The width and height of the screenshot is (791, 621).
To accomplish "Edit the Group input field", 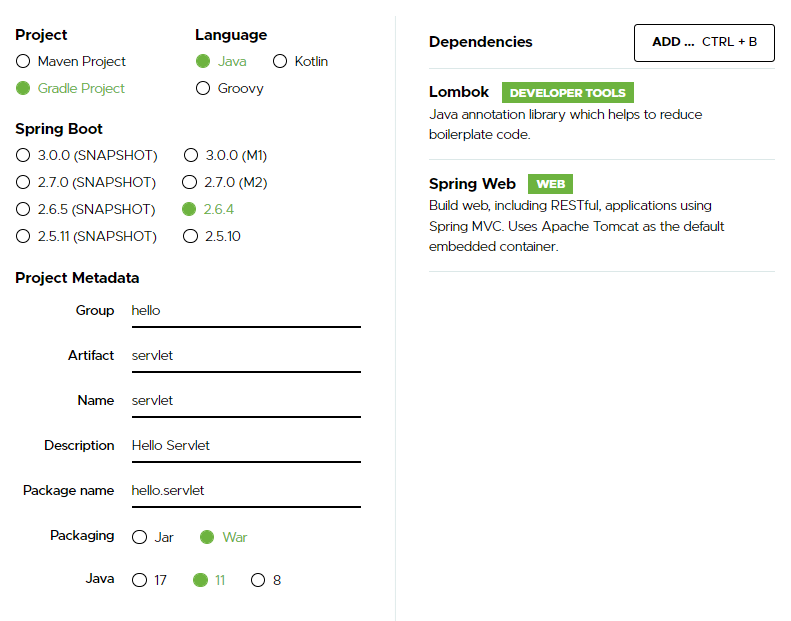I will [246, 312].
